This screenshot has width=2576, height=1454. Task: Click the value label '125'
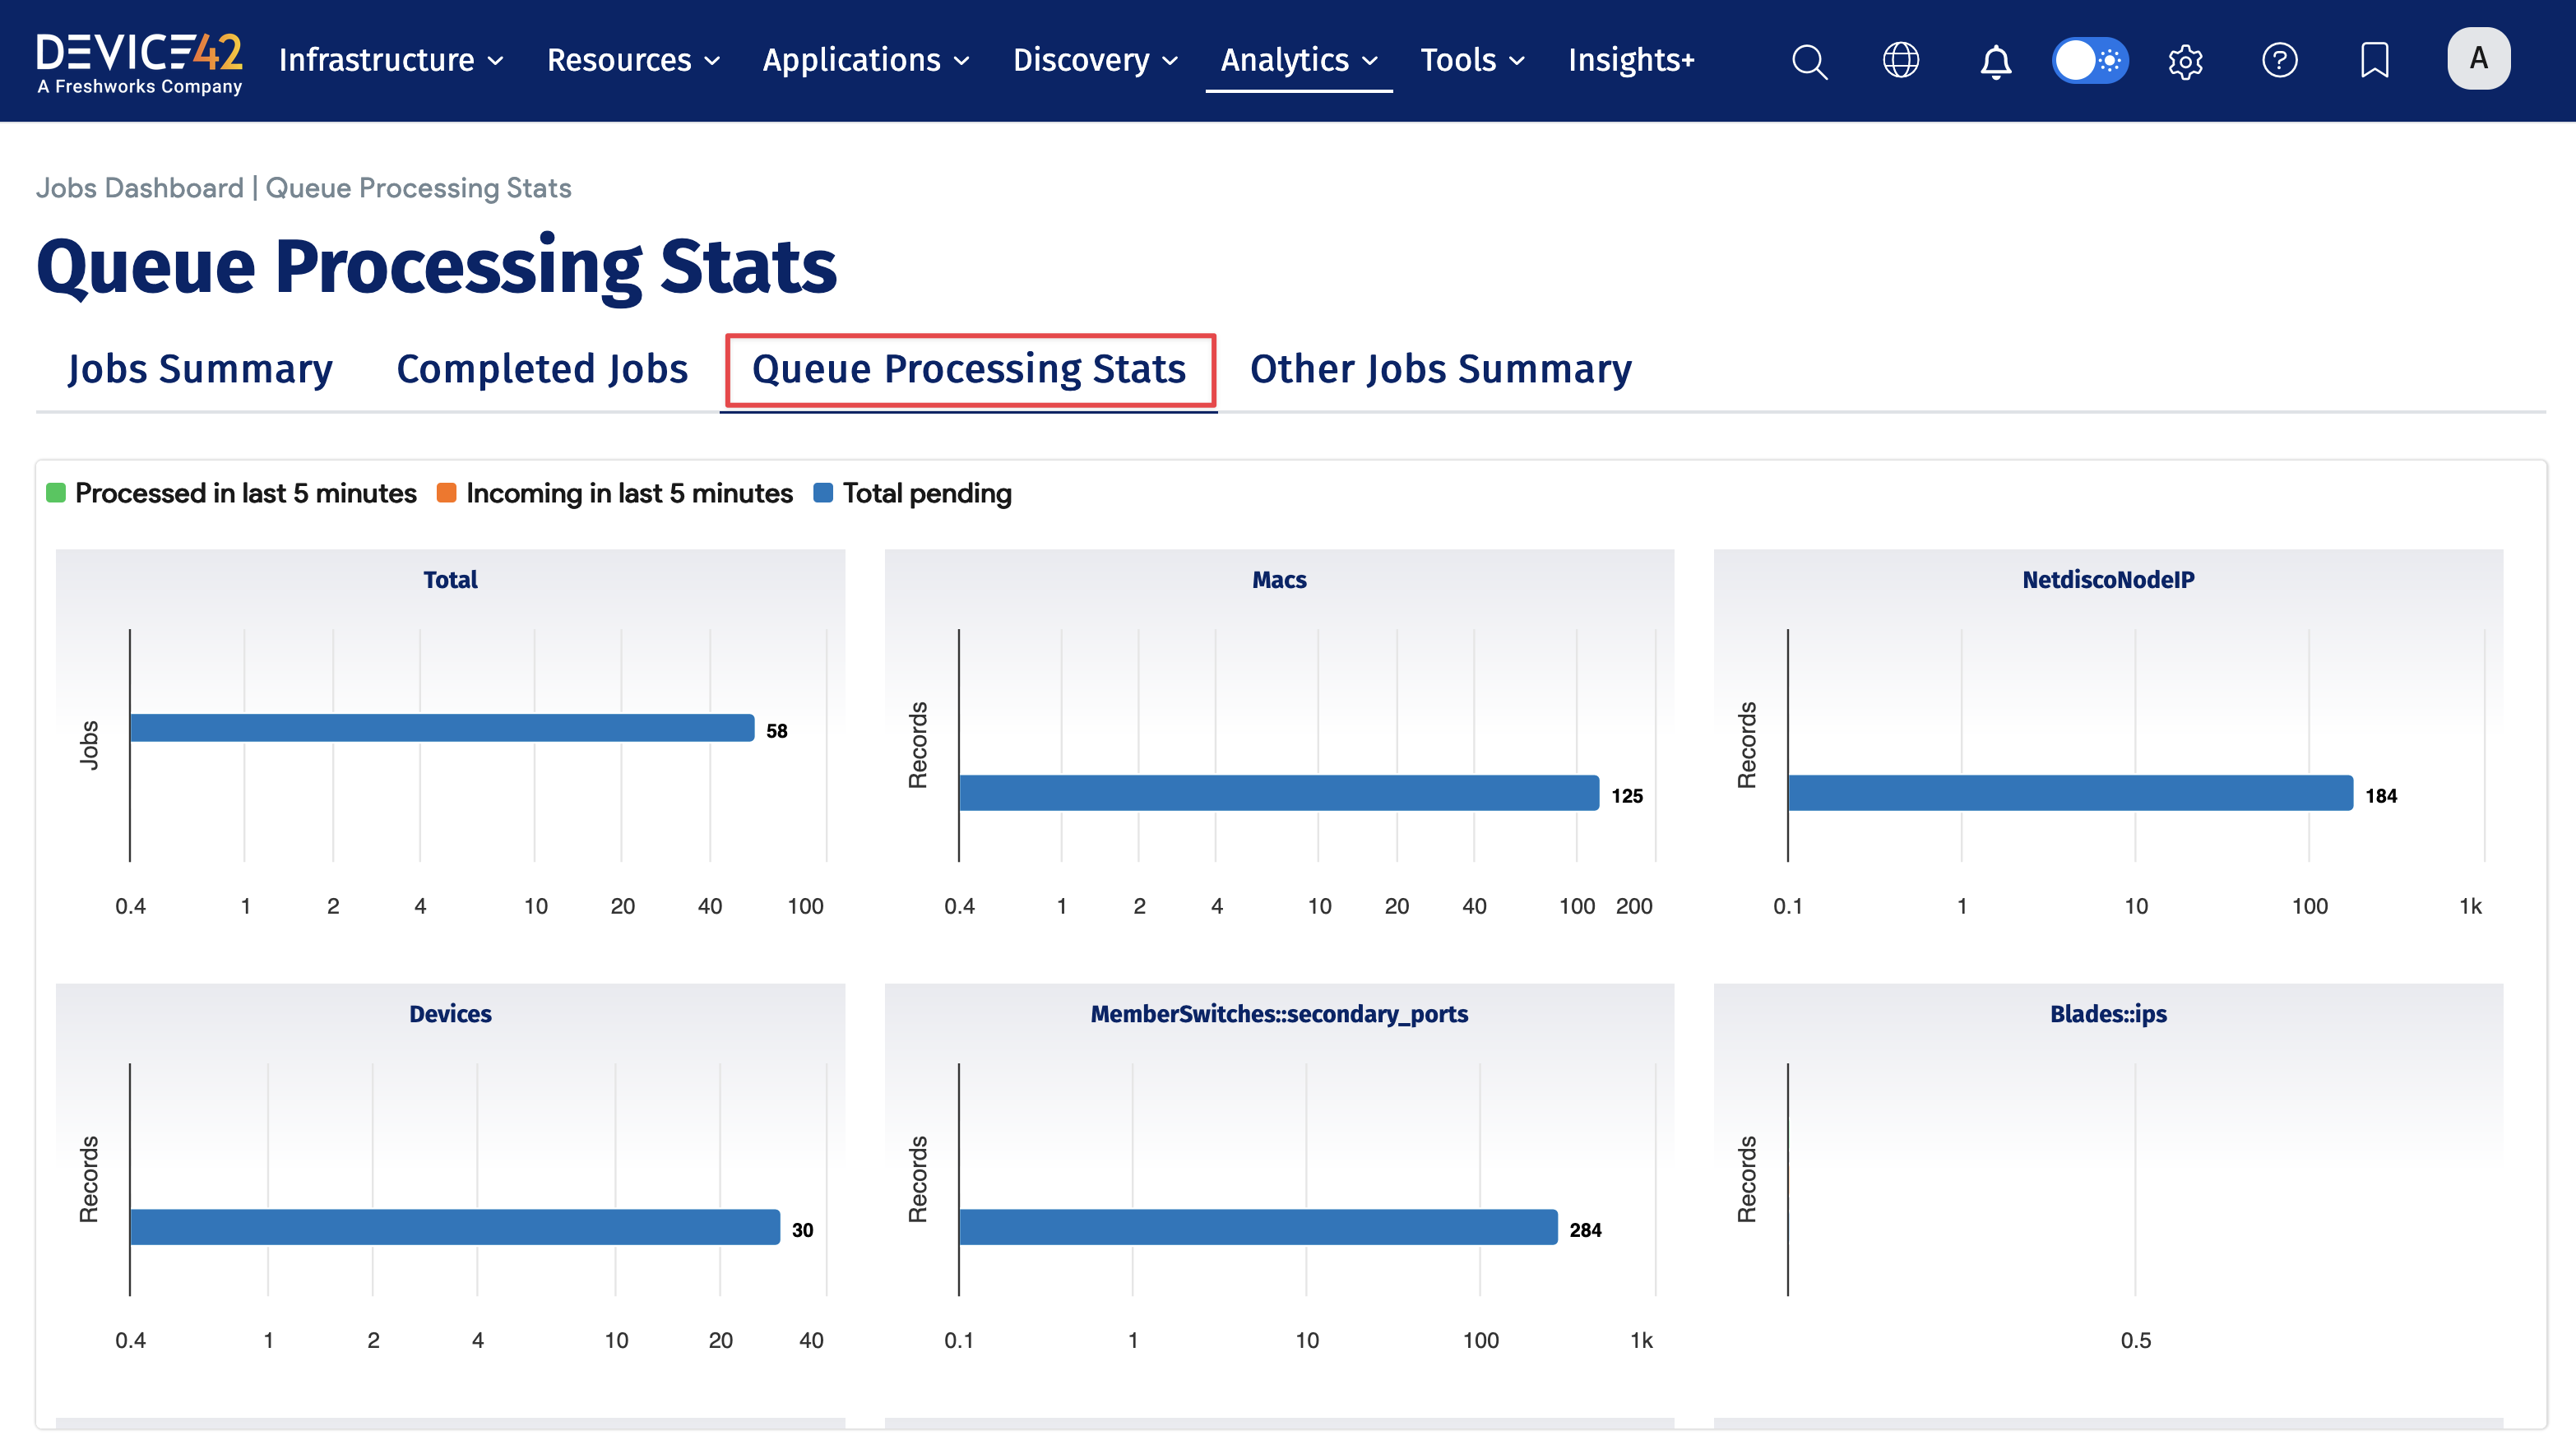point(1627,796)
